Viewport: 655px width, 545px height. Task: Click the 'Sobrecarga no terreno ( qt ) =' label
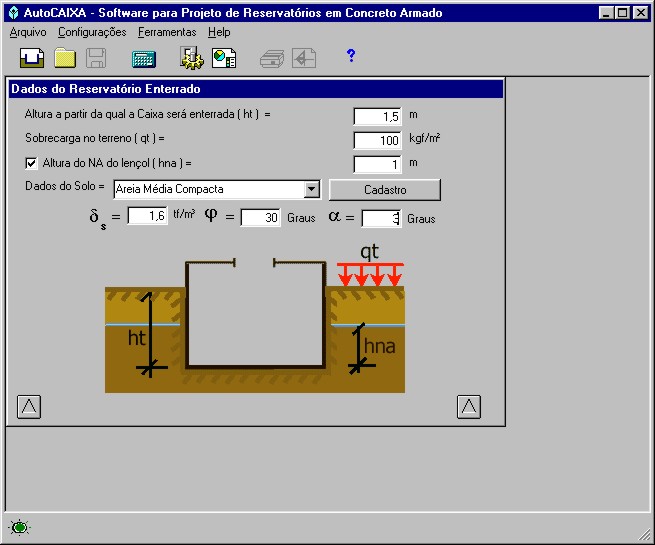(x=95, y=138)
